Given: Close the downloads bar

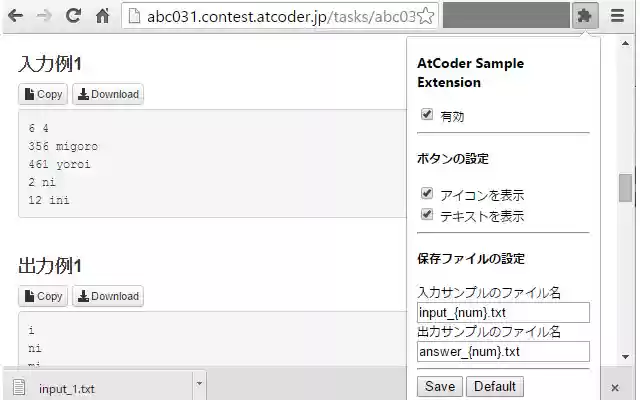Looking at the screenshot, I should tap(615, 387).
